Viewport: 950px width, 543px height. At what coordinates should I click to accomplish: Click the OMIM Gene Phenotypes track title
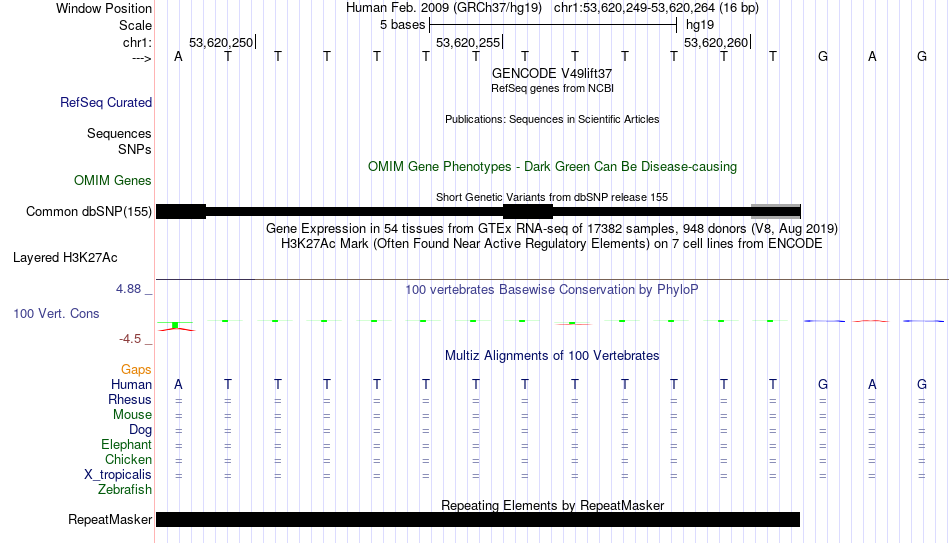tap(552, 167)
